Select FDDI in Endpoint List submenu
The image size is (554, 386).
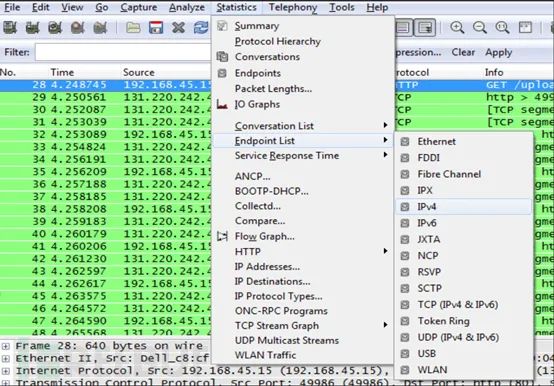429,158
